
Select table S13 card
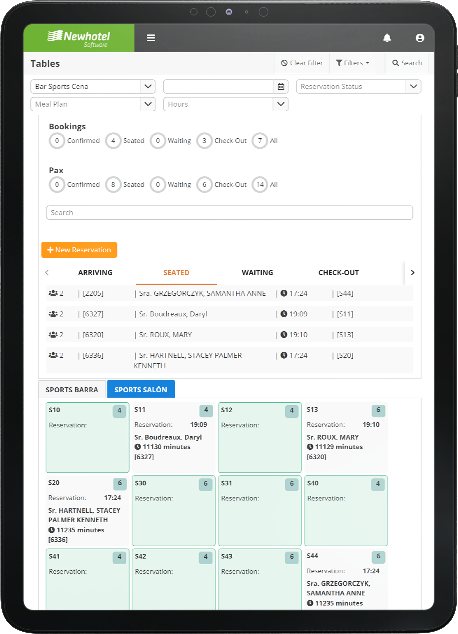point(346,437)
